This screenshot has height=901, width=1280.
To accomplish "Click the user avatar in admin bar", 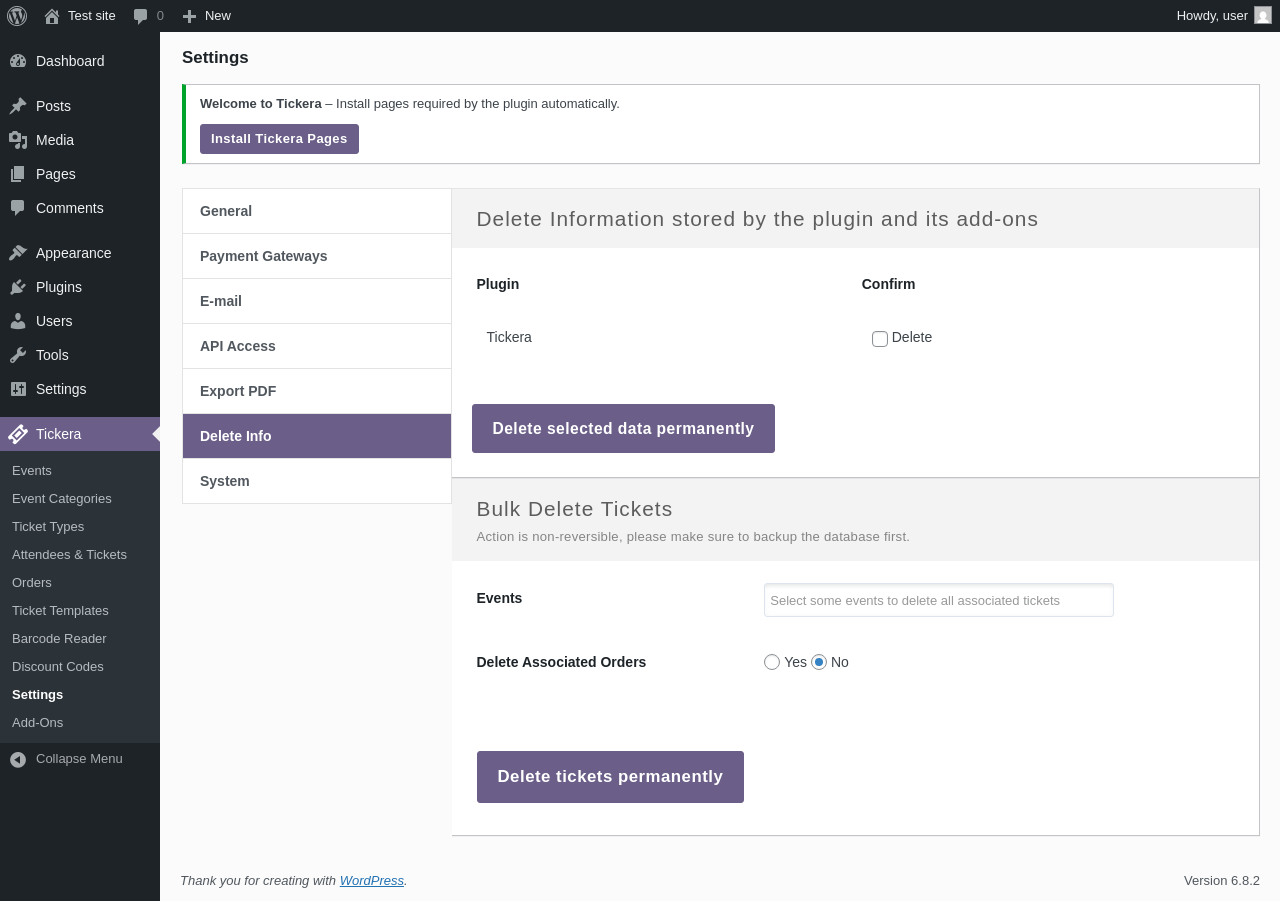I will 1263,15.
